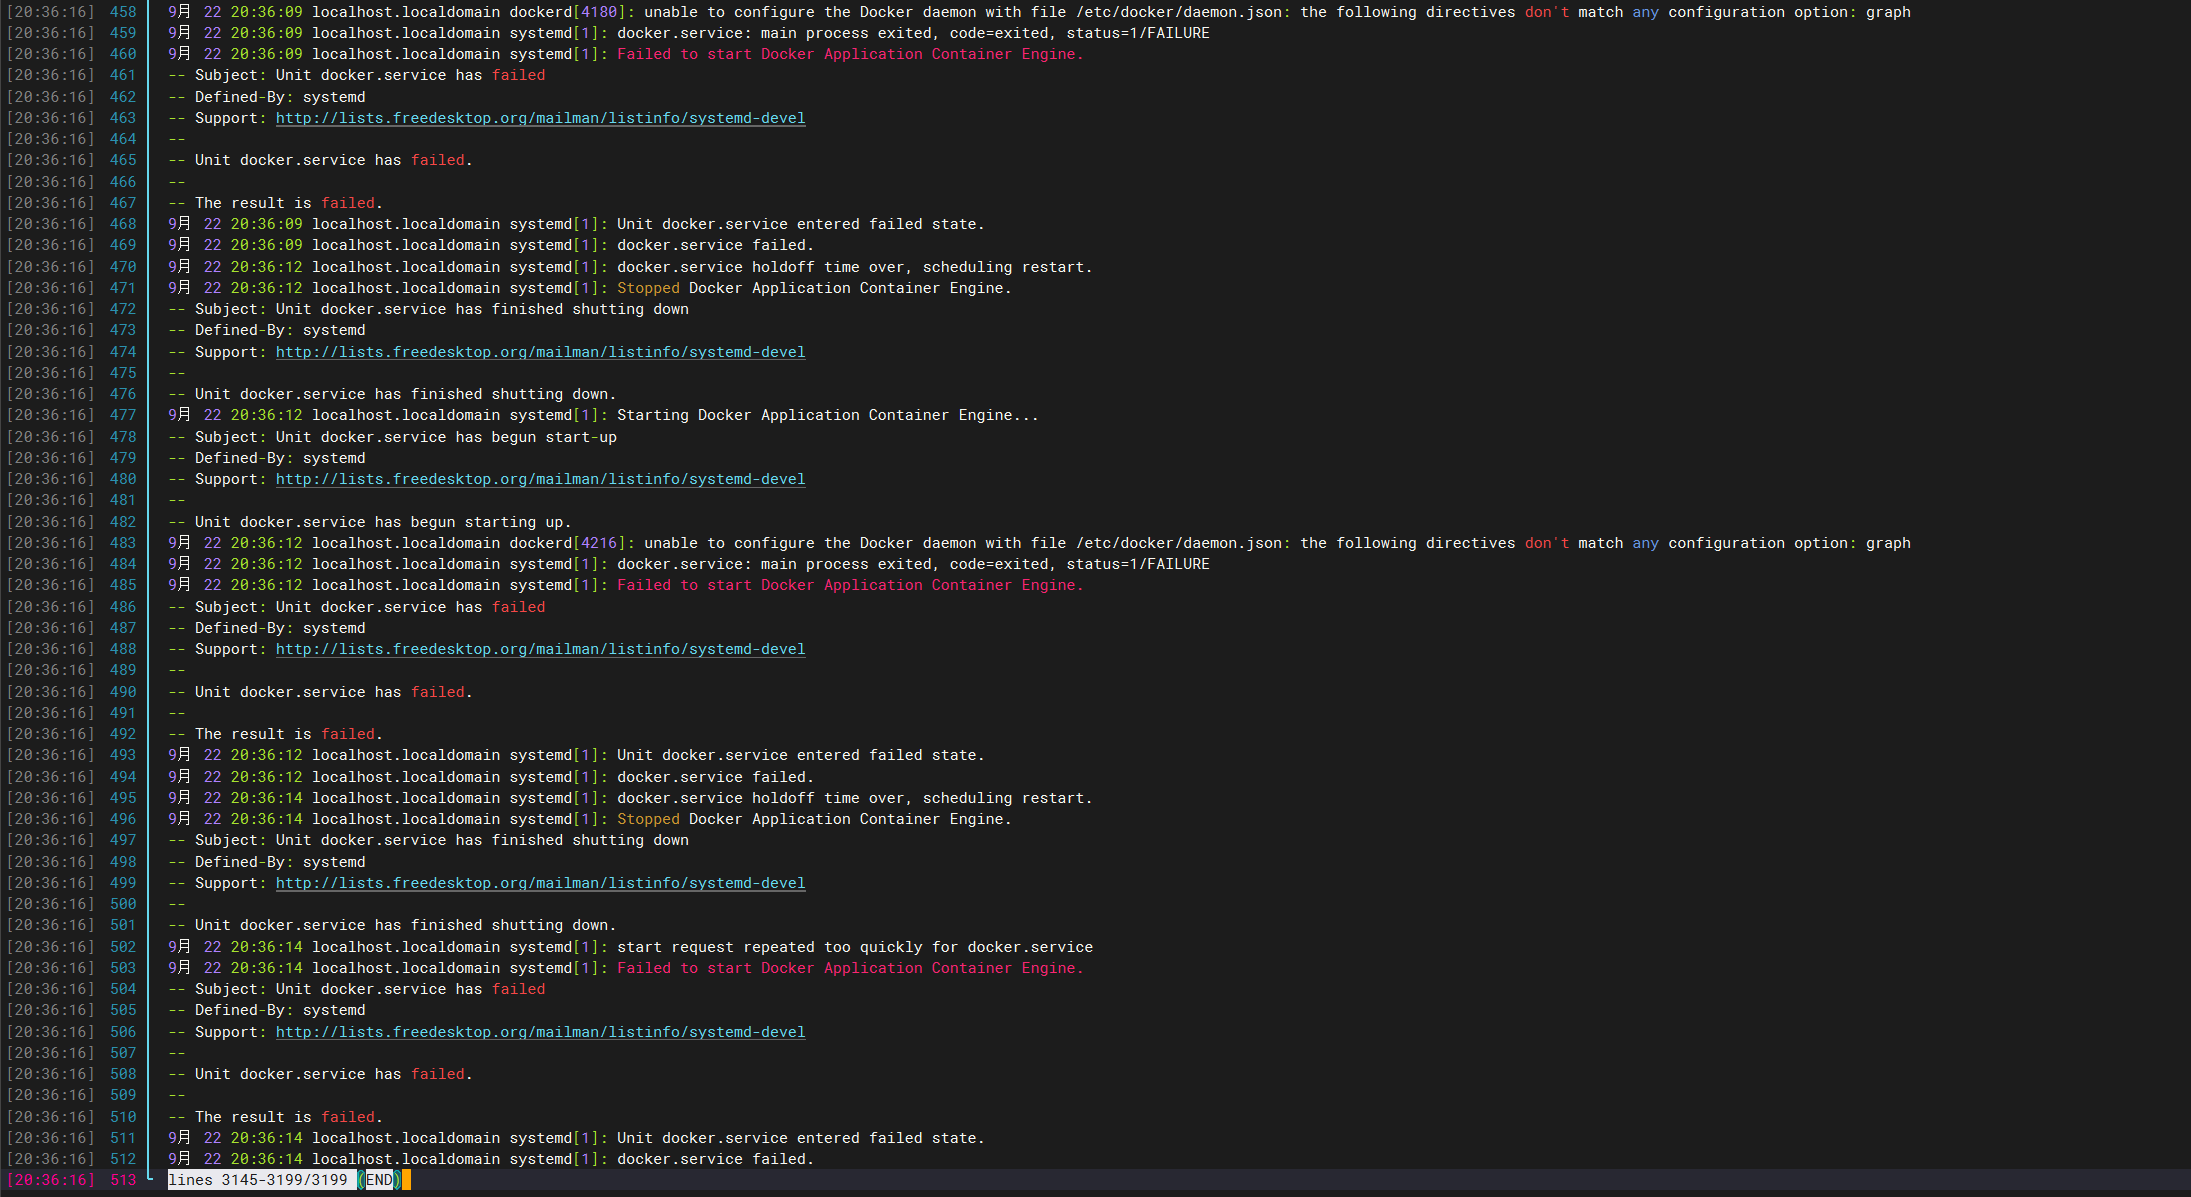This screenshot has height=1197, width=2191.
Task: Select the red timestamp beside line 513
Action: click(x=51, y=1180)
